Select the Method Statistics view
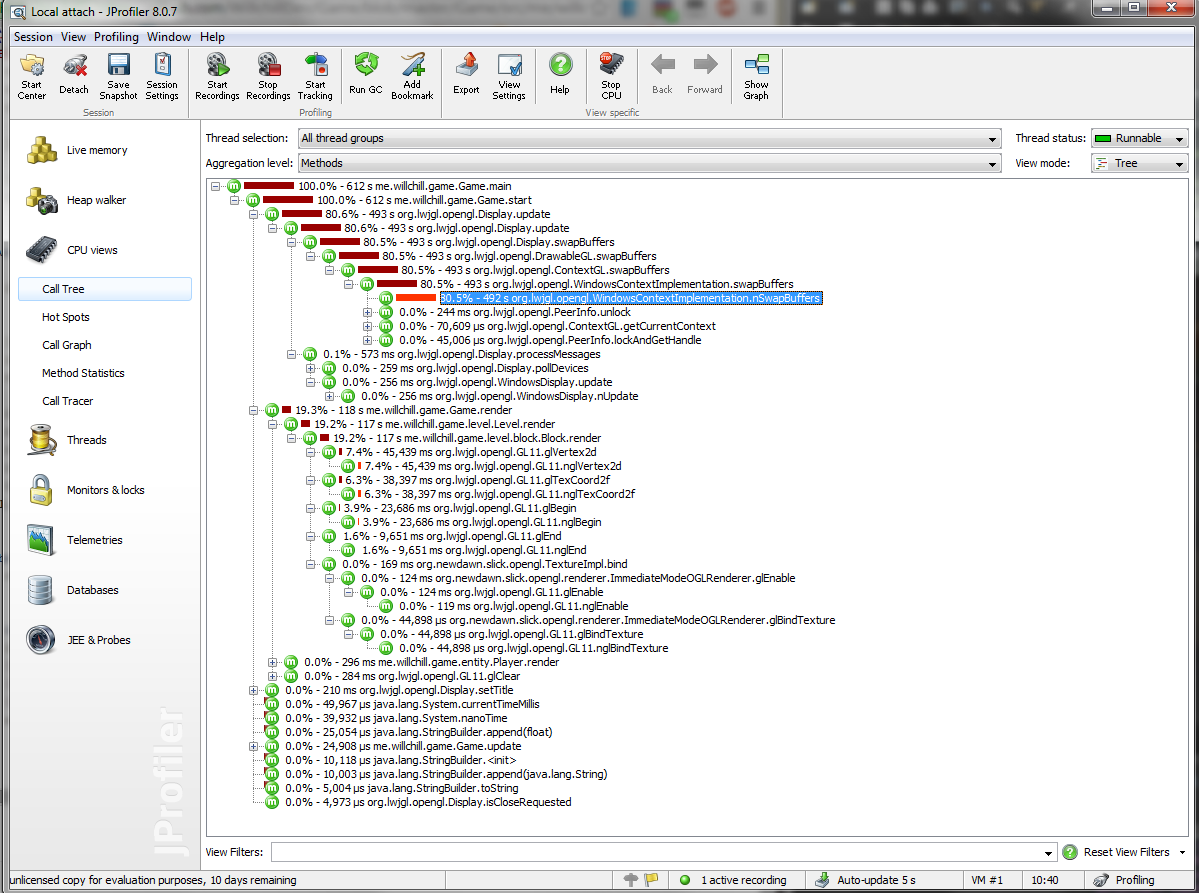1199x893 pixels. click(x=83, y=373)
